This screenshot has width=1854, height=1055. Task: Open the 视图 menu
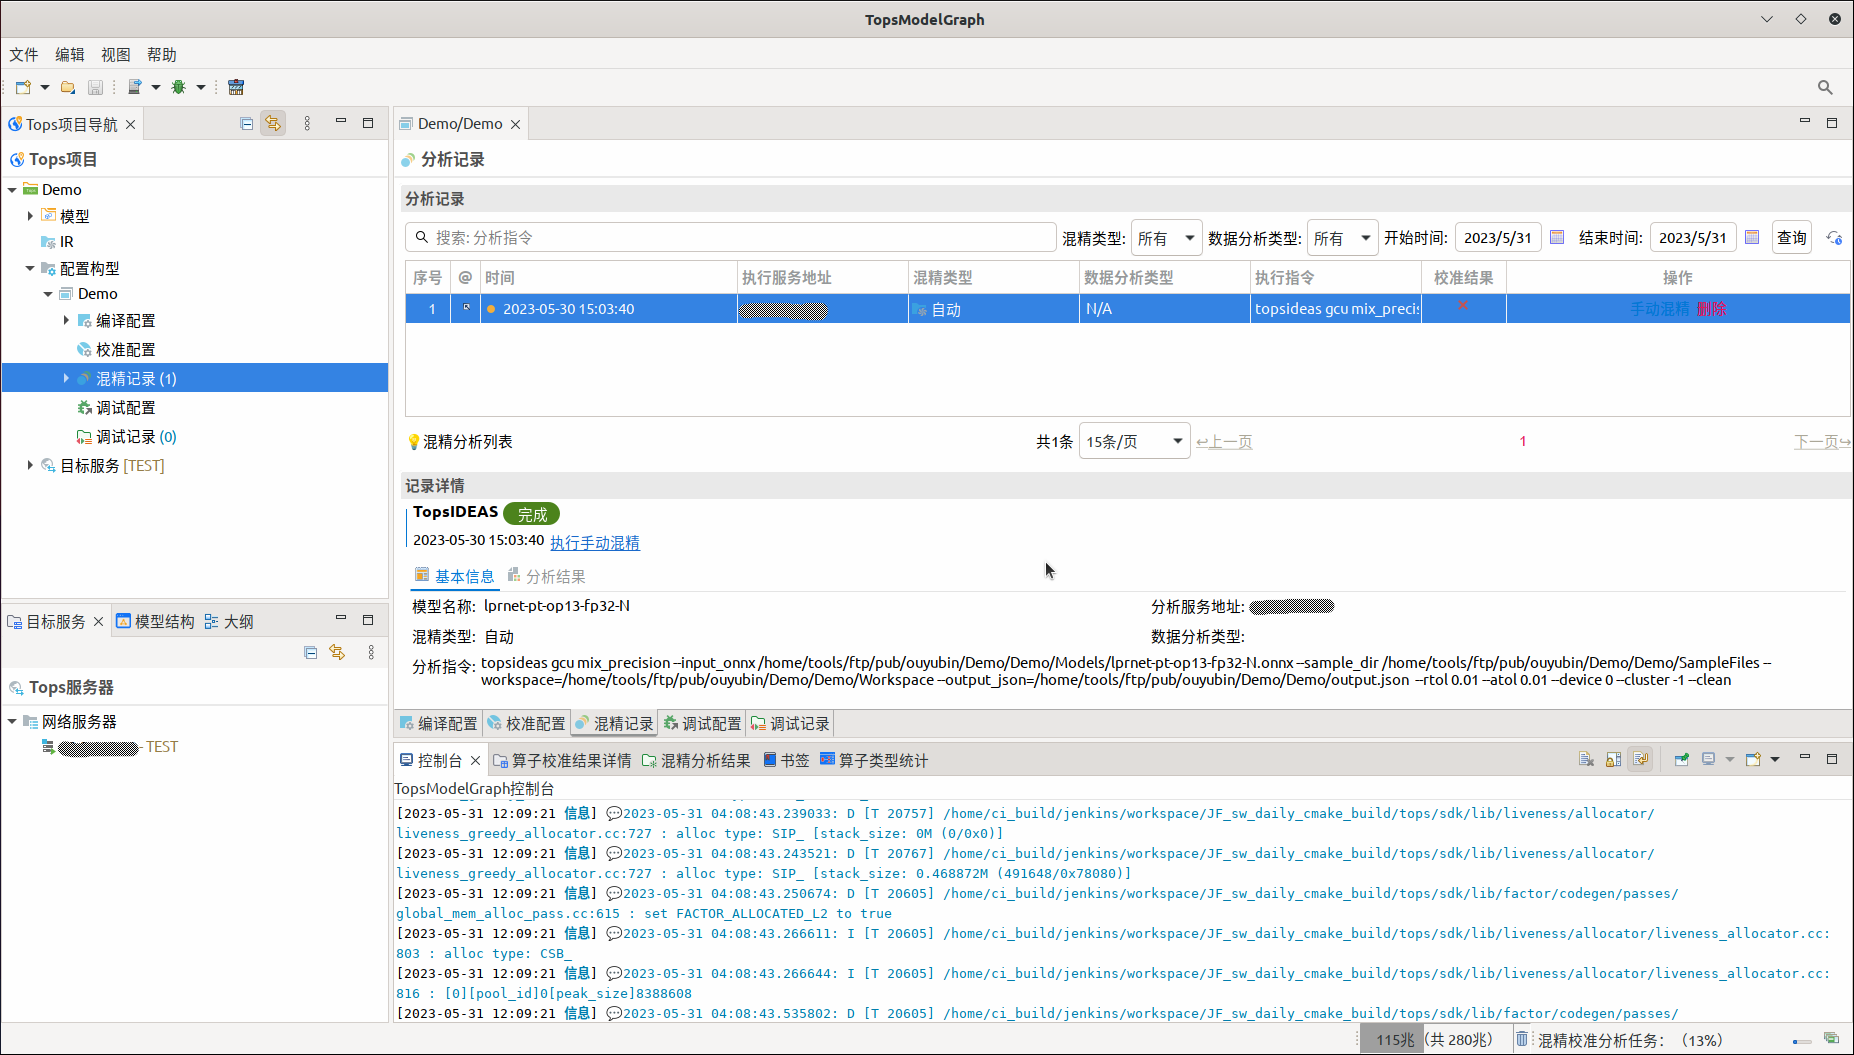pos(116,55)
